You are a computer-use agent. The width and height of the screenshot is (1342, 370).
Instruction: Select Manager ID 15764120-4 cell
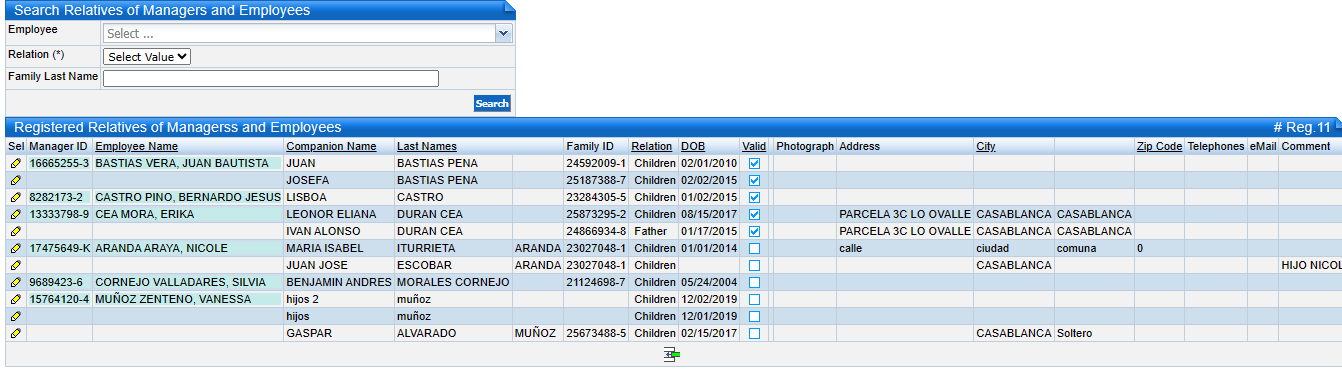tap(59, 299)
